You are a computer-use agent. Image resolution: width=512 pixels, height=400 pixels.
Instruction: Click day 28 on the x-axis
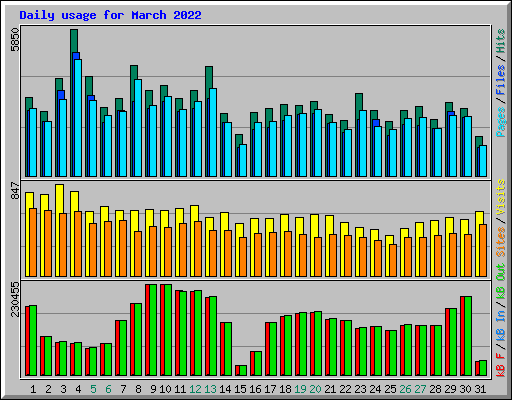435,389
